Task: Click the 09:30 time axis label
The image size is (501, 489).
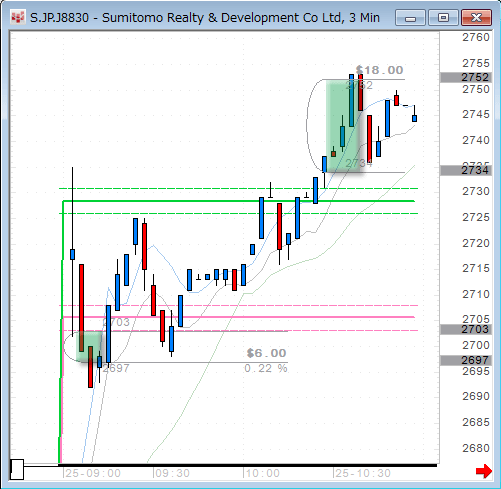Action: tap(172, 473)
